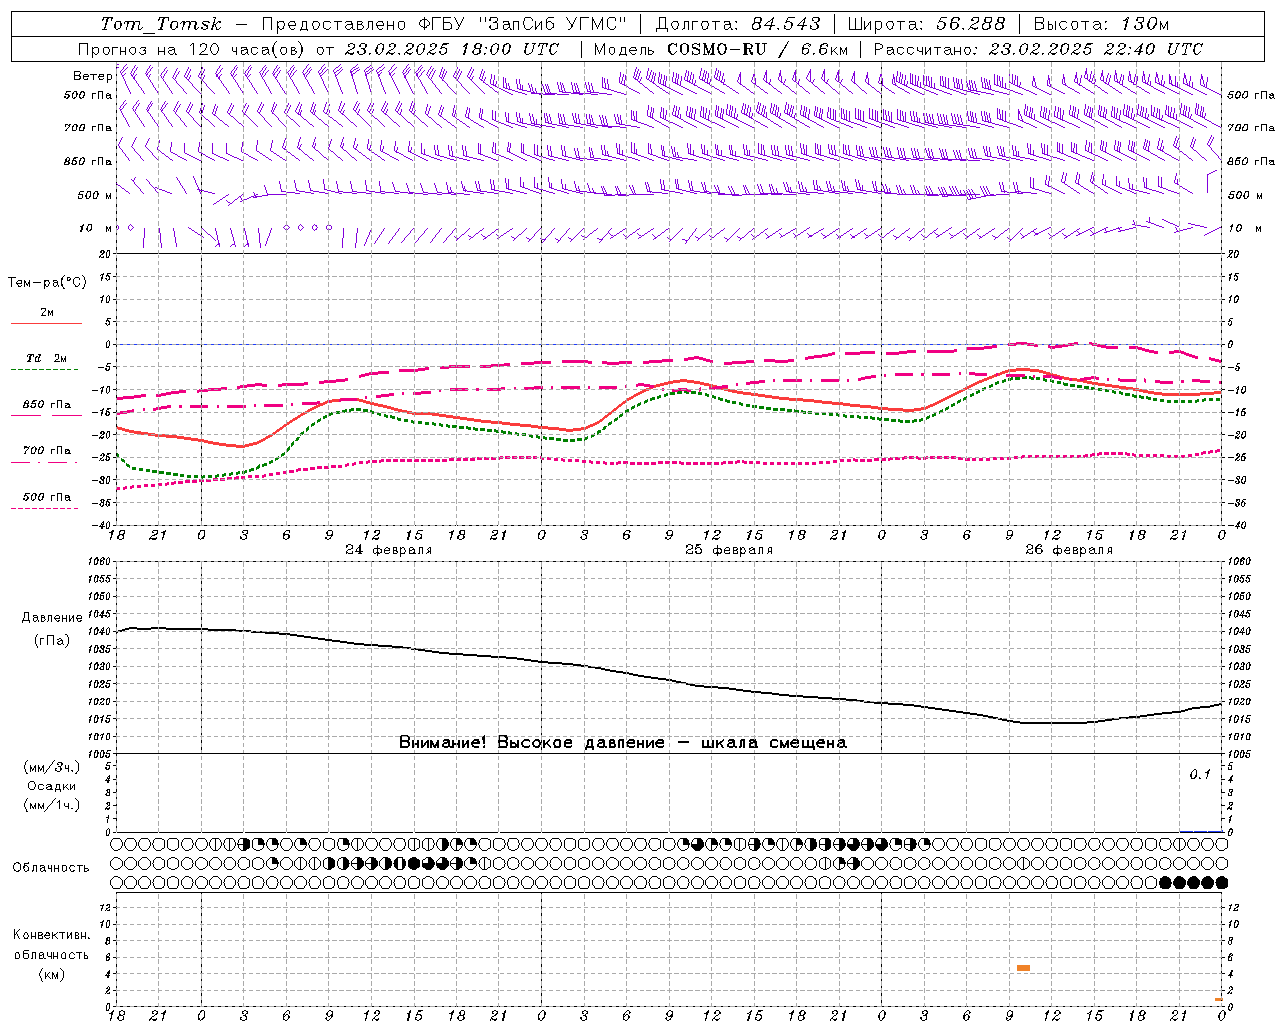Click the "Tom_Tomsk" station title
This screenshot has width=1280, height=1024.
(161, 24)
